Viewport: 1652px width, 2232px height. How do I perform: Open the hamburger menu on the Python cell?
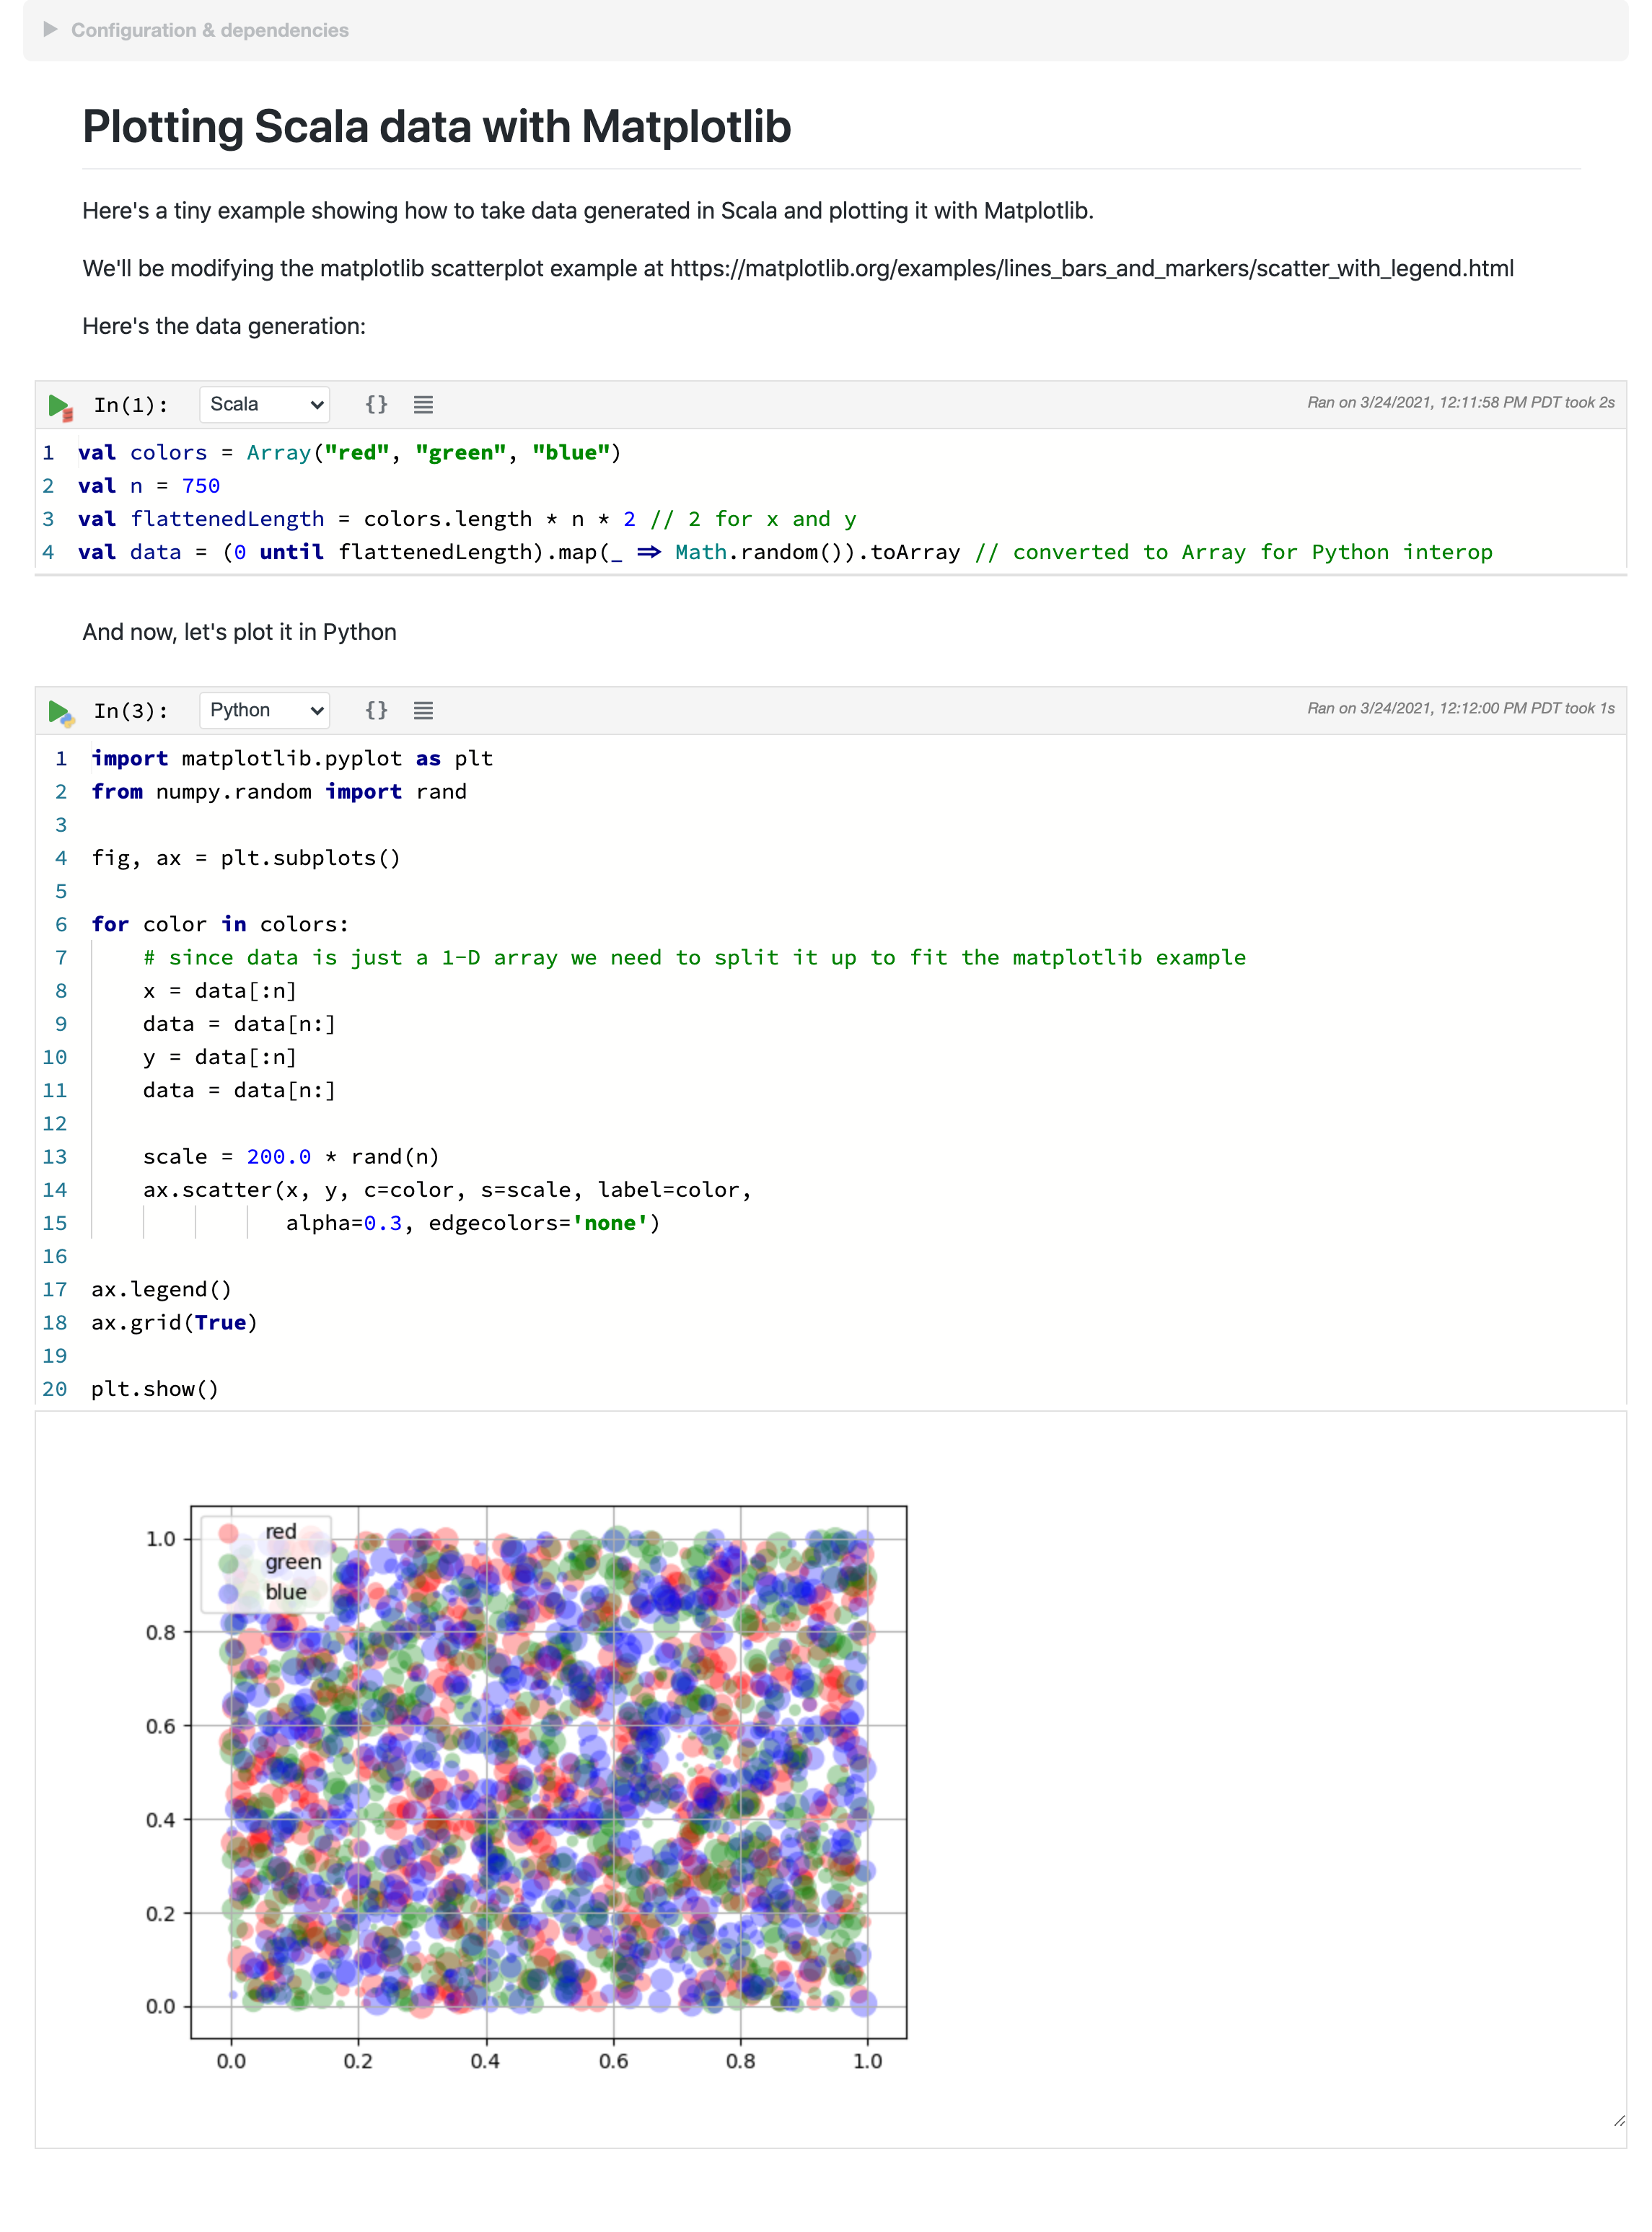[423, 711]
